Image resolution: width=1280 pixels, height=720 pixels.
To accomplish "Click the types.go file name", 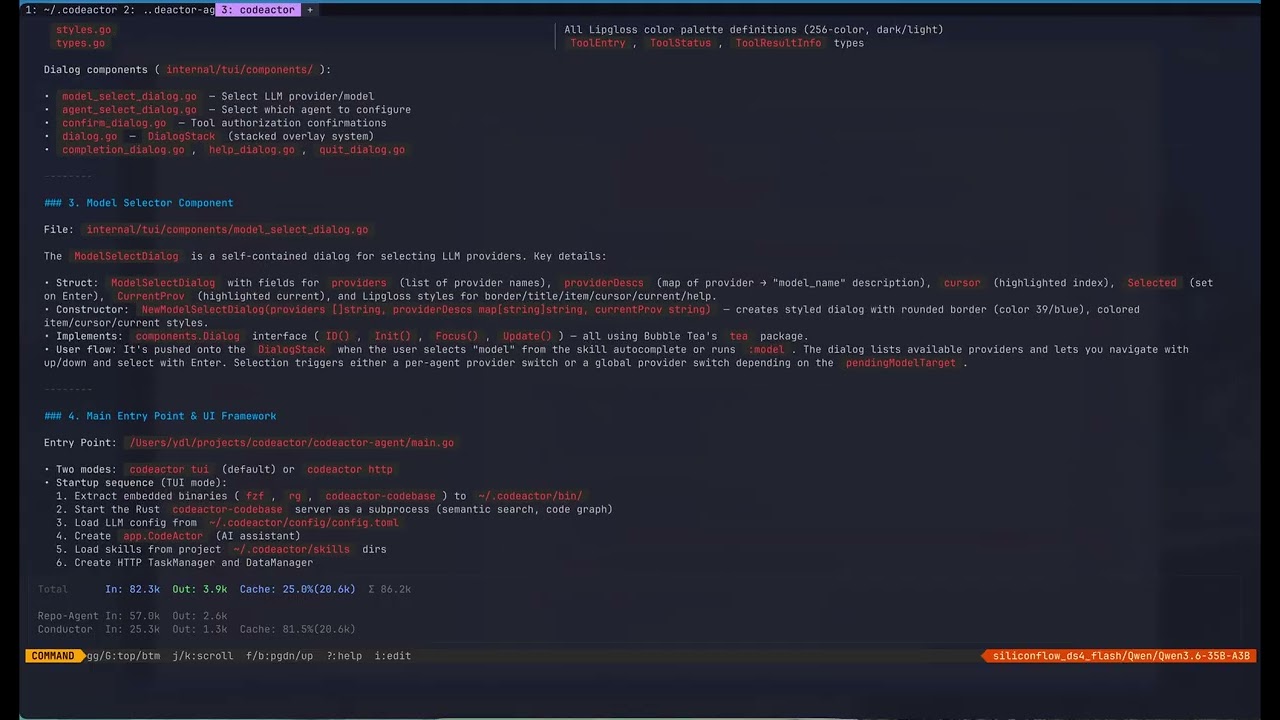I will point(80,43).
